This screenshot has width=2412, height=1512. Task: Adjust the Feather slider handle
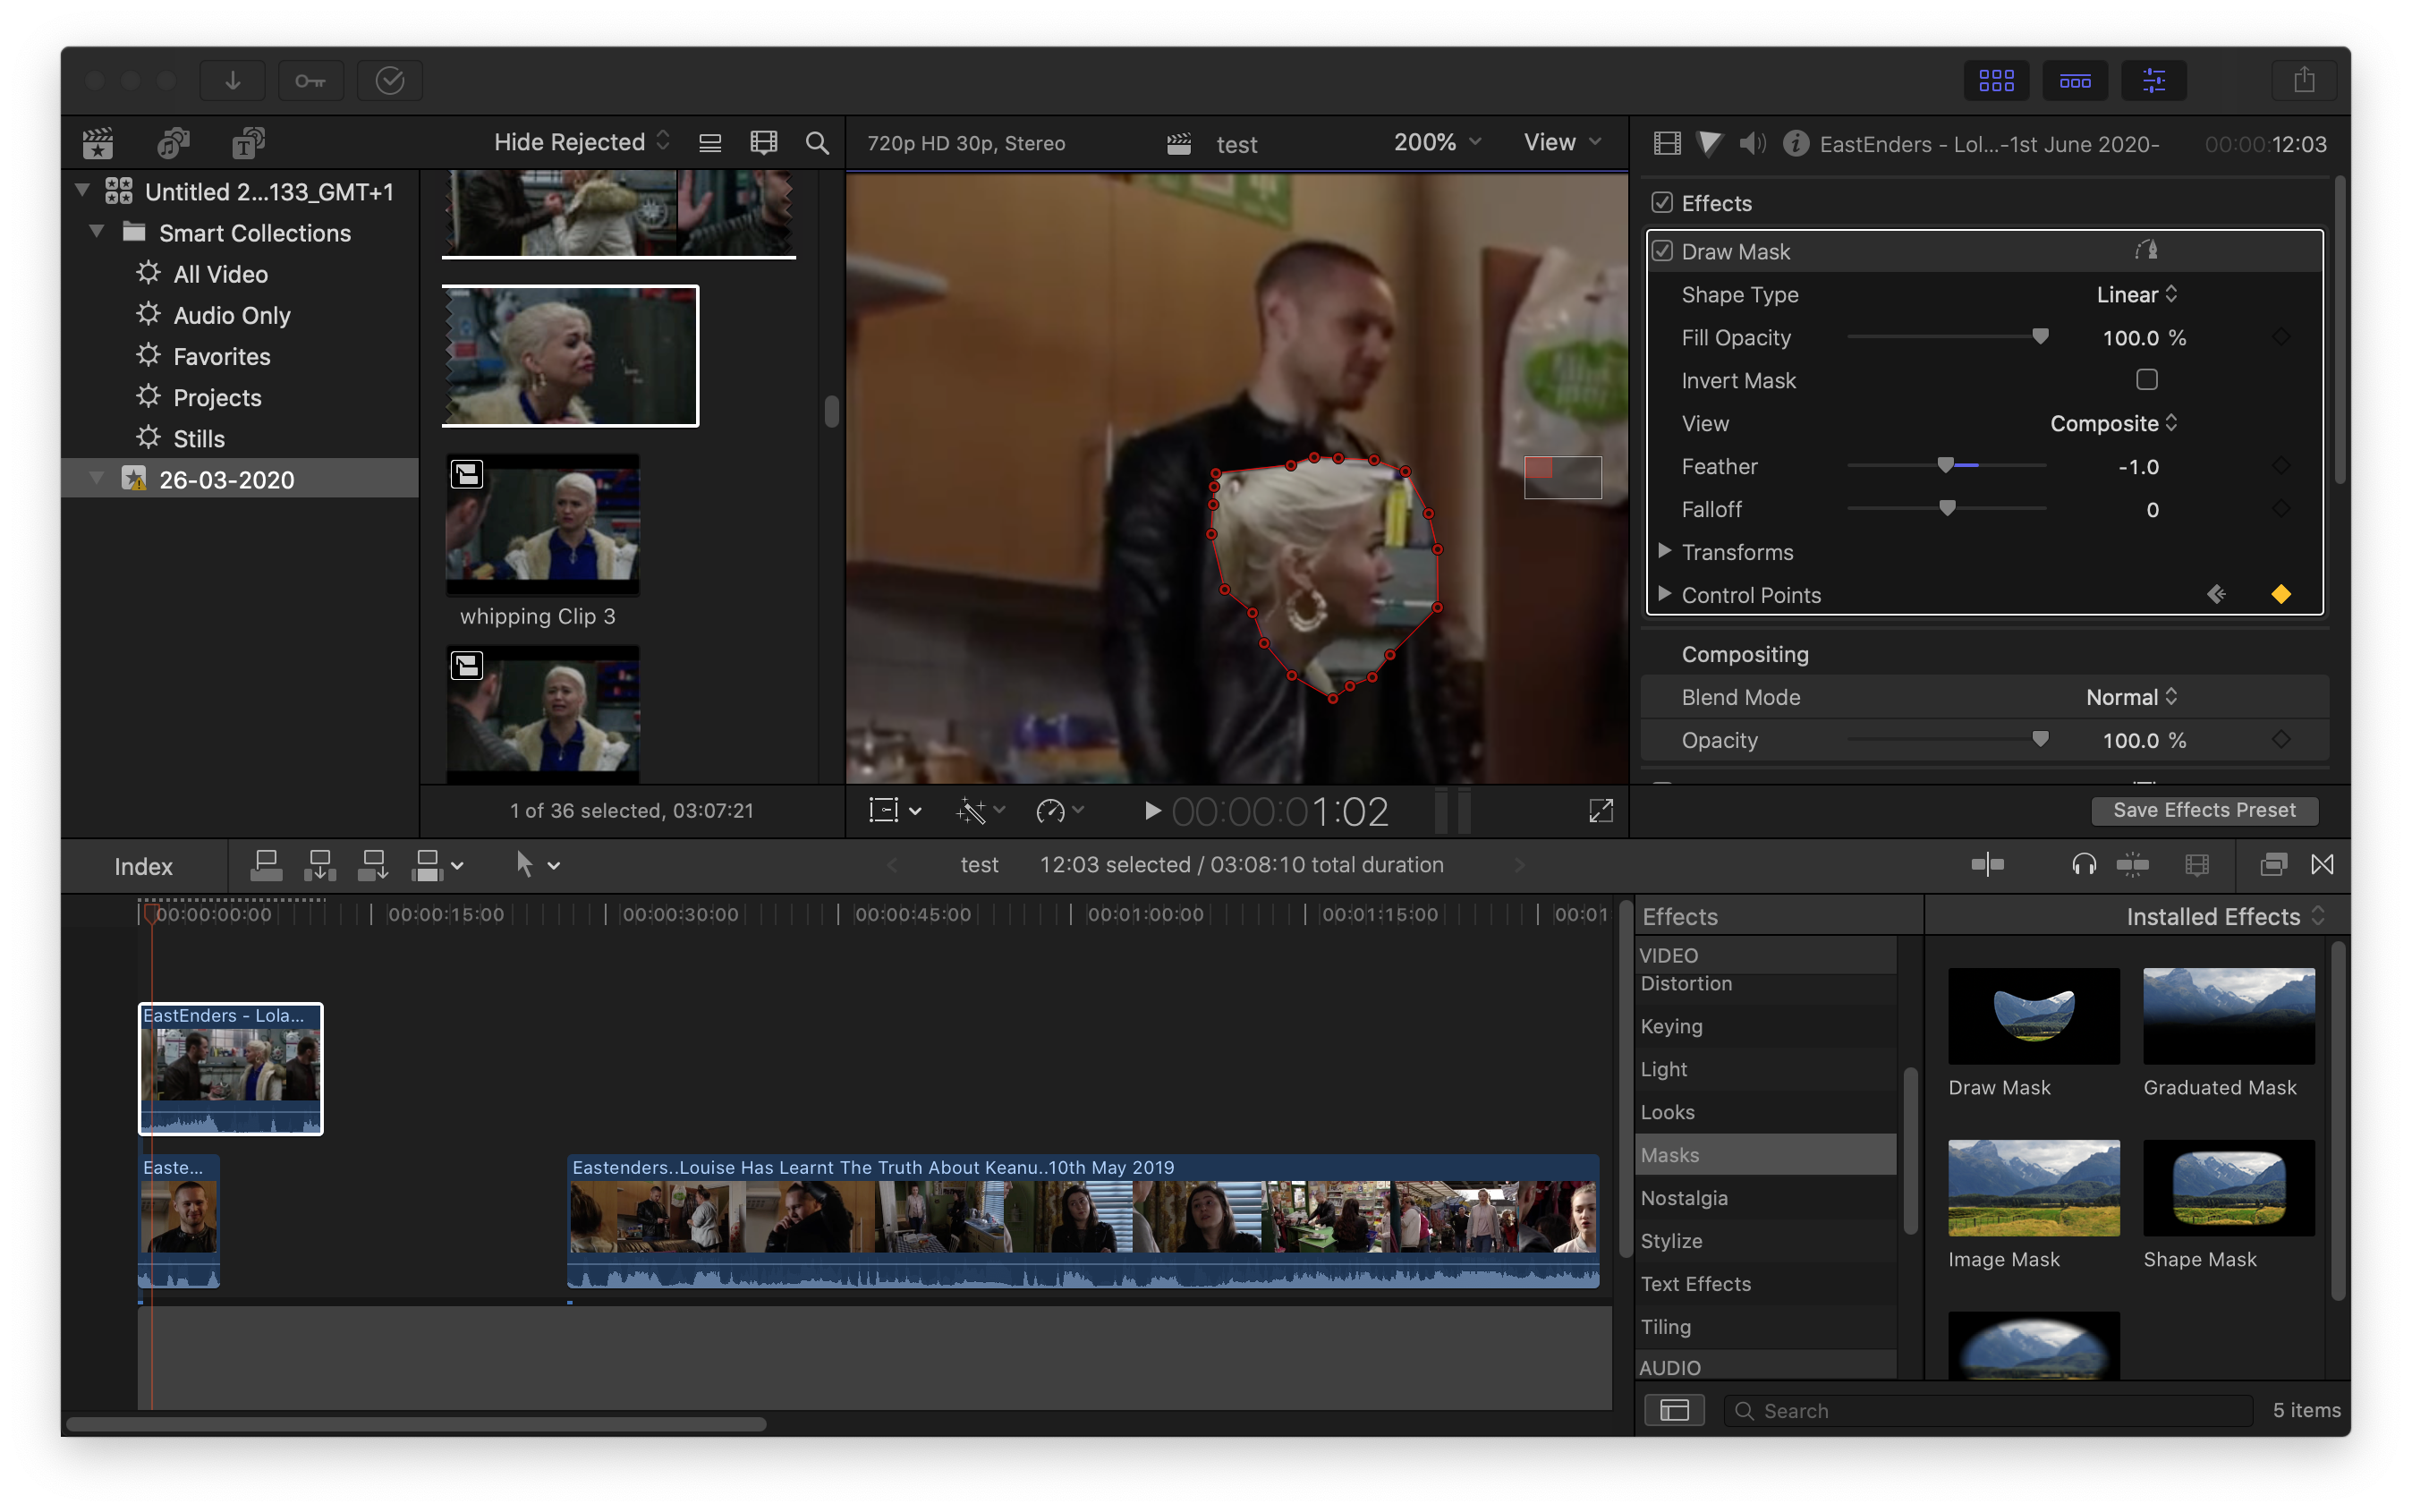(1945, 465)
